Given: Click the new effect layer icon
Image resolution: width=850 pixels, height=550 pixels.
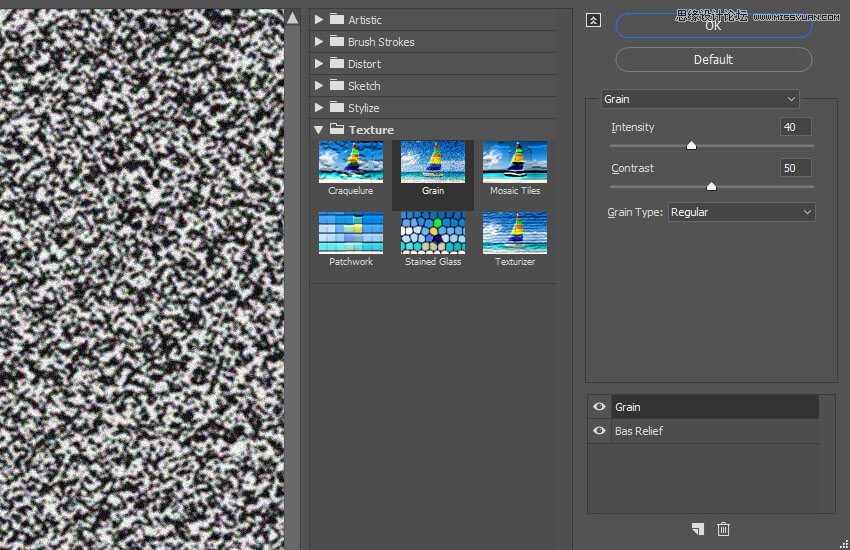Looking at the screenshot, I should click(697, 529).
